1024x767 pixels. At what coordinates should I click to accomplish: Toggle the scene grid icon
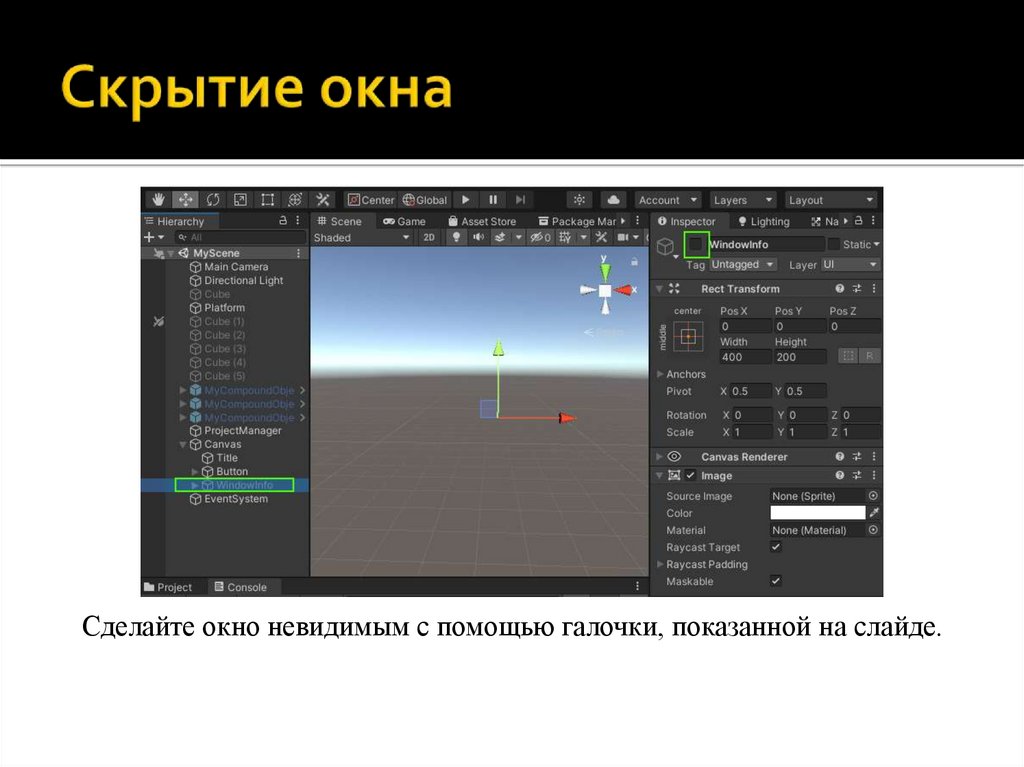pos(565,237)
